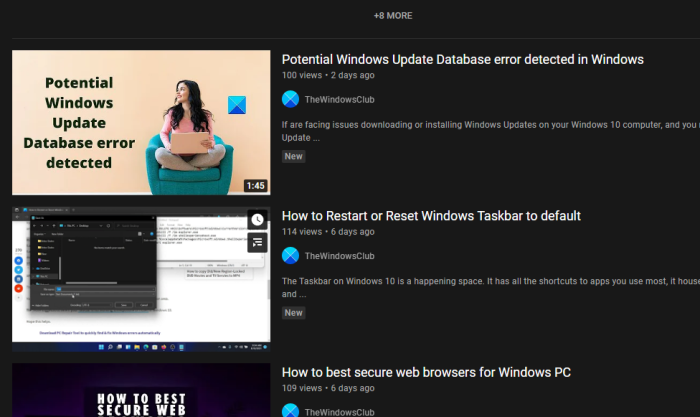Open How to best secure web browsers thumbnail
700x417 pixels.
point(141,390)
